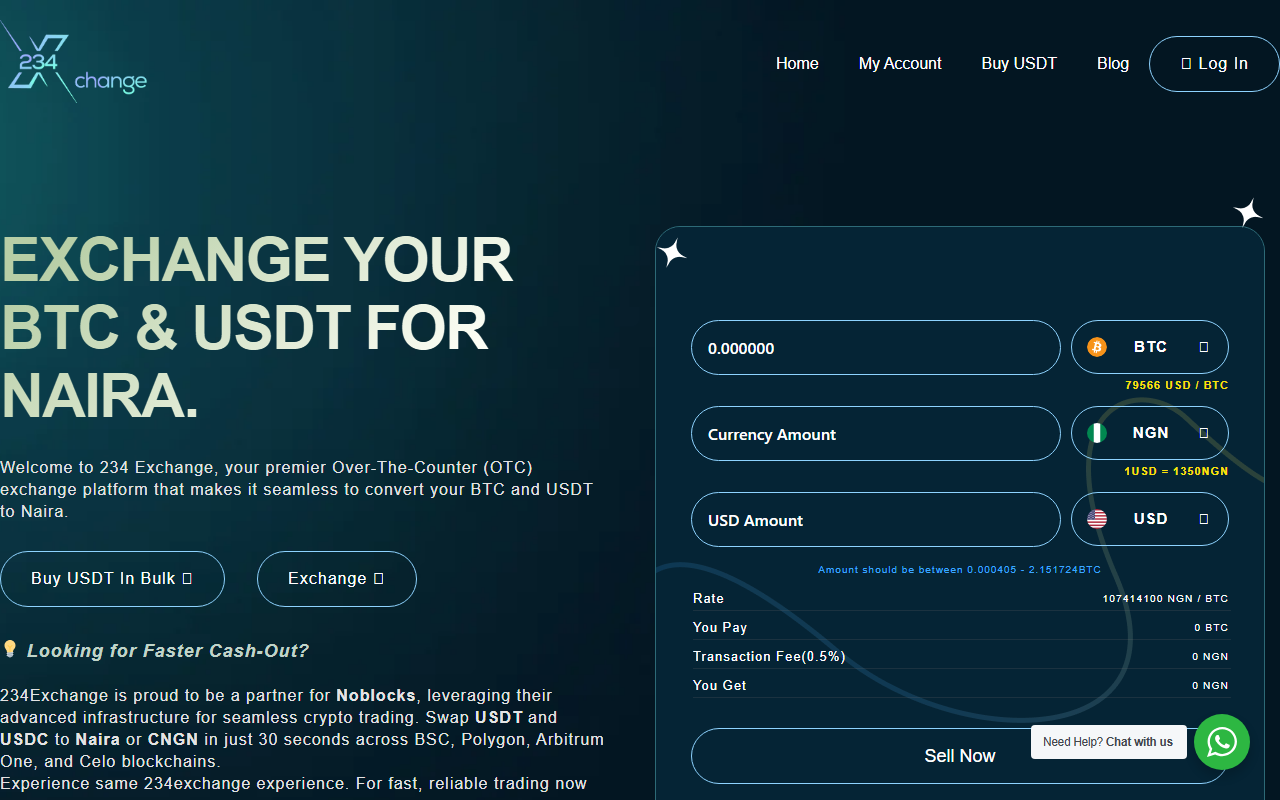This screenshot has height=800, width=1280.
Task: Click the You Pay label
Action: [720, 627]
